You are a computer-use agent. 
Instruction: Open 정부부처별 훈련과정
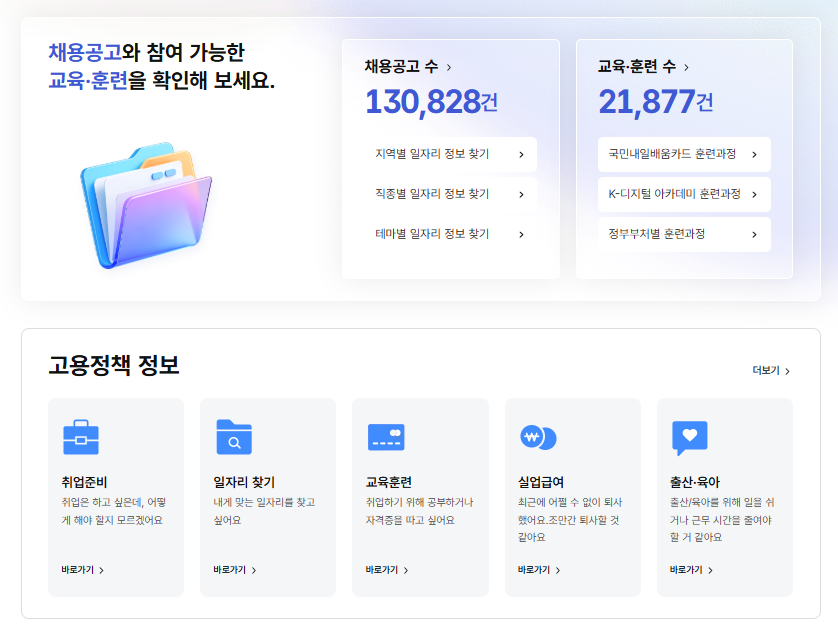(x=684, y=234)
